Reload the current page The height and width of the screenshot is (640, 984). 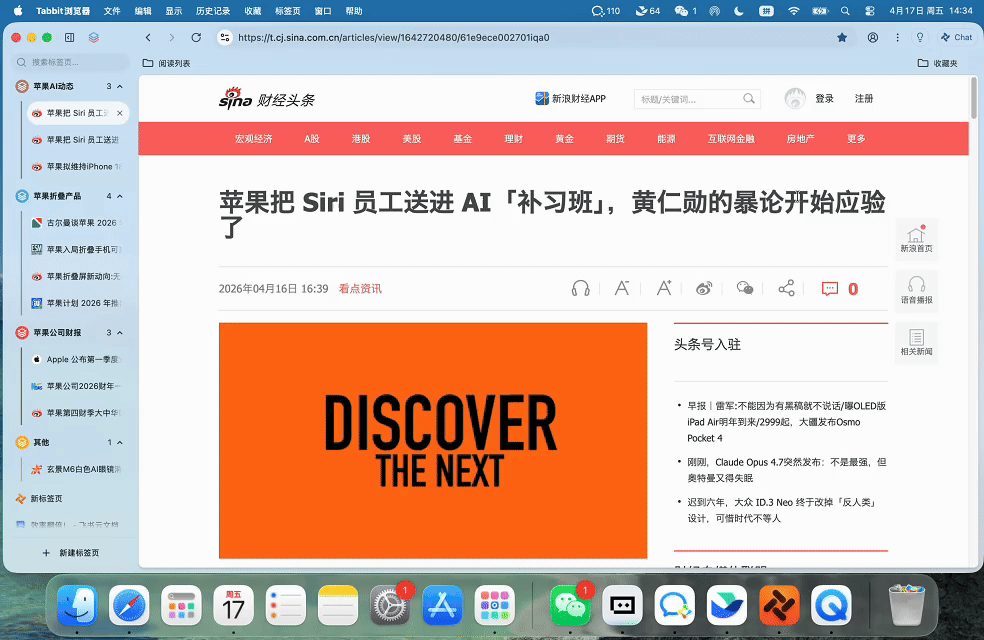(x=196, y=38)
